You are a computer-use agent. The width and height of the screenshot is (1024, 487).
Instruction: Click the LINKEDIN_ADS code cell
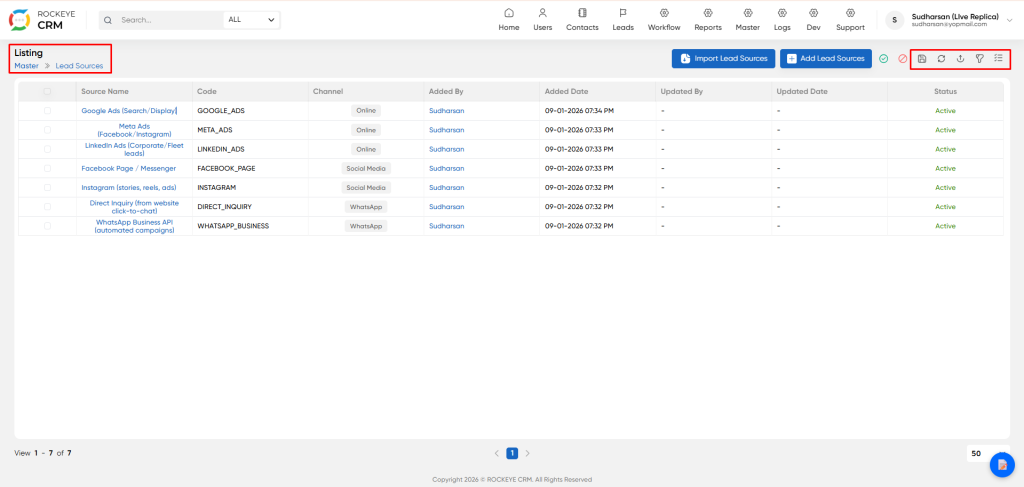pyautogui.click(x=221, y=149)
